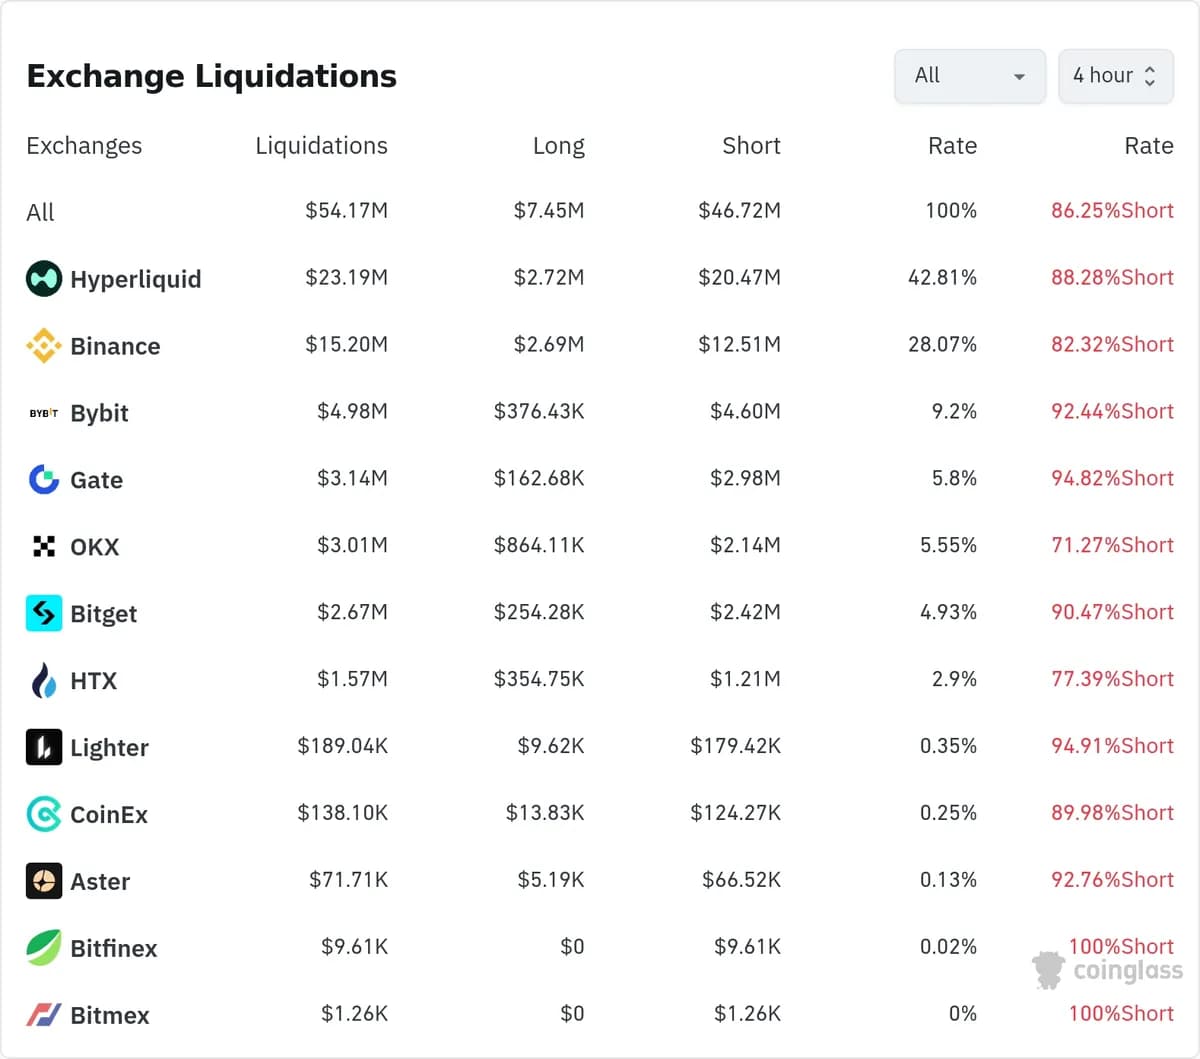
Task: Click the Bitget logo icon
Action: pyautogui.click(x=44, y=613)
